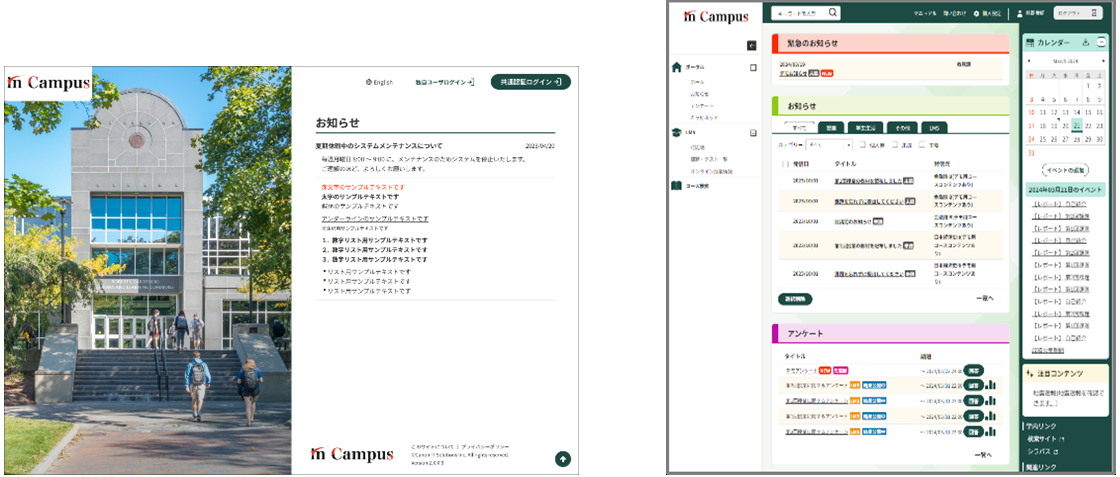1120x477 pixels.
Task: Click the user profile icon in header
Action: click(x=1020, y=14)
